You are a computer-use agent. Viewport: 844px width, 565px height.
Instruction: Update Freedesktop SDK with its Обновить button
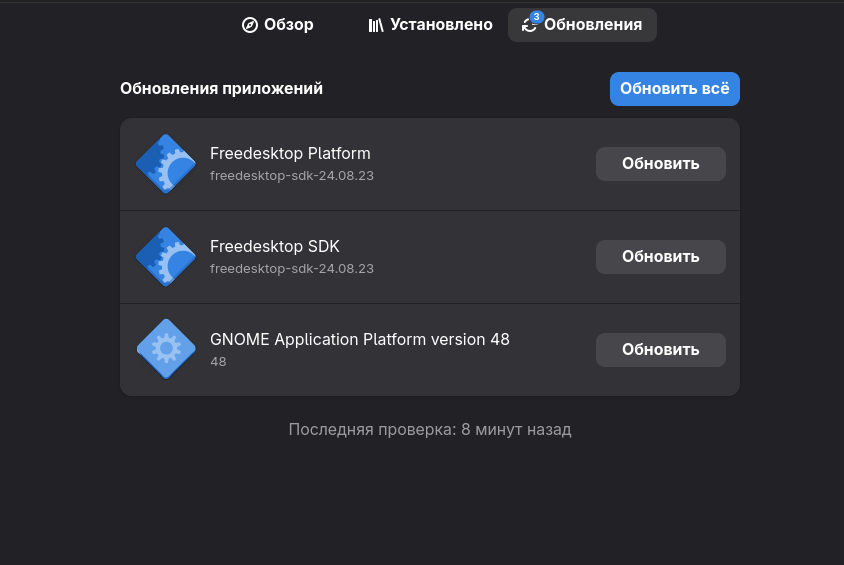660,257
